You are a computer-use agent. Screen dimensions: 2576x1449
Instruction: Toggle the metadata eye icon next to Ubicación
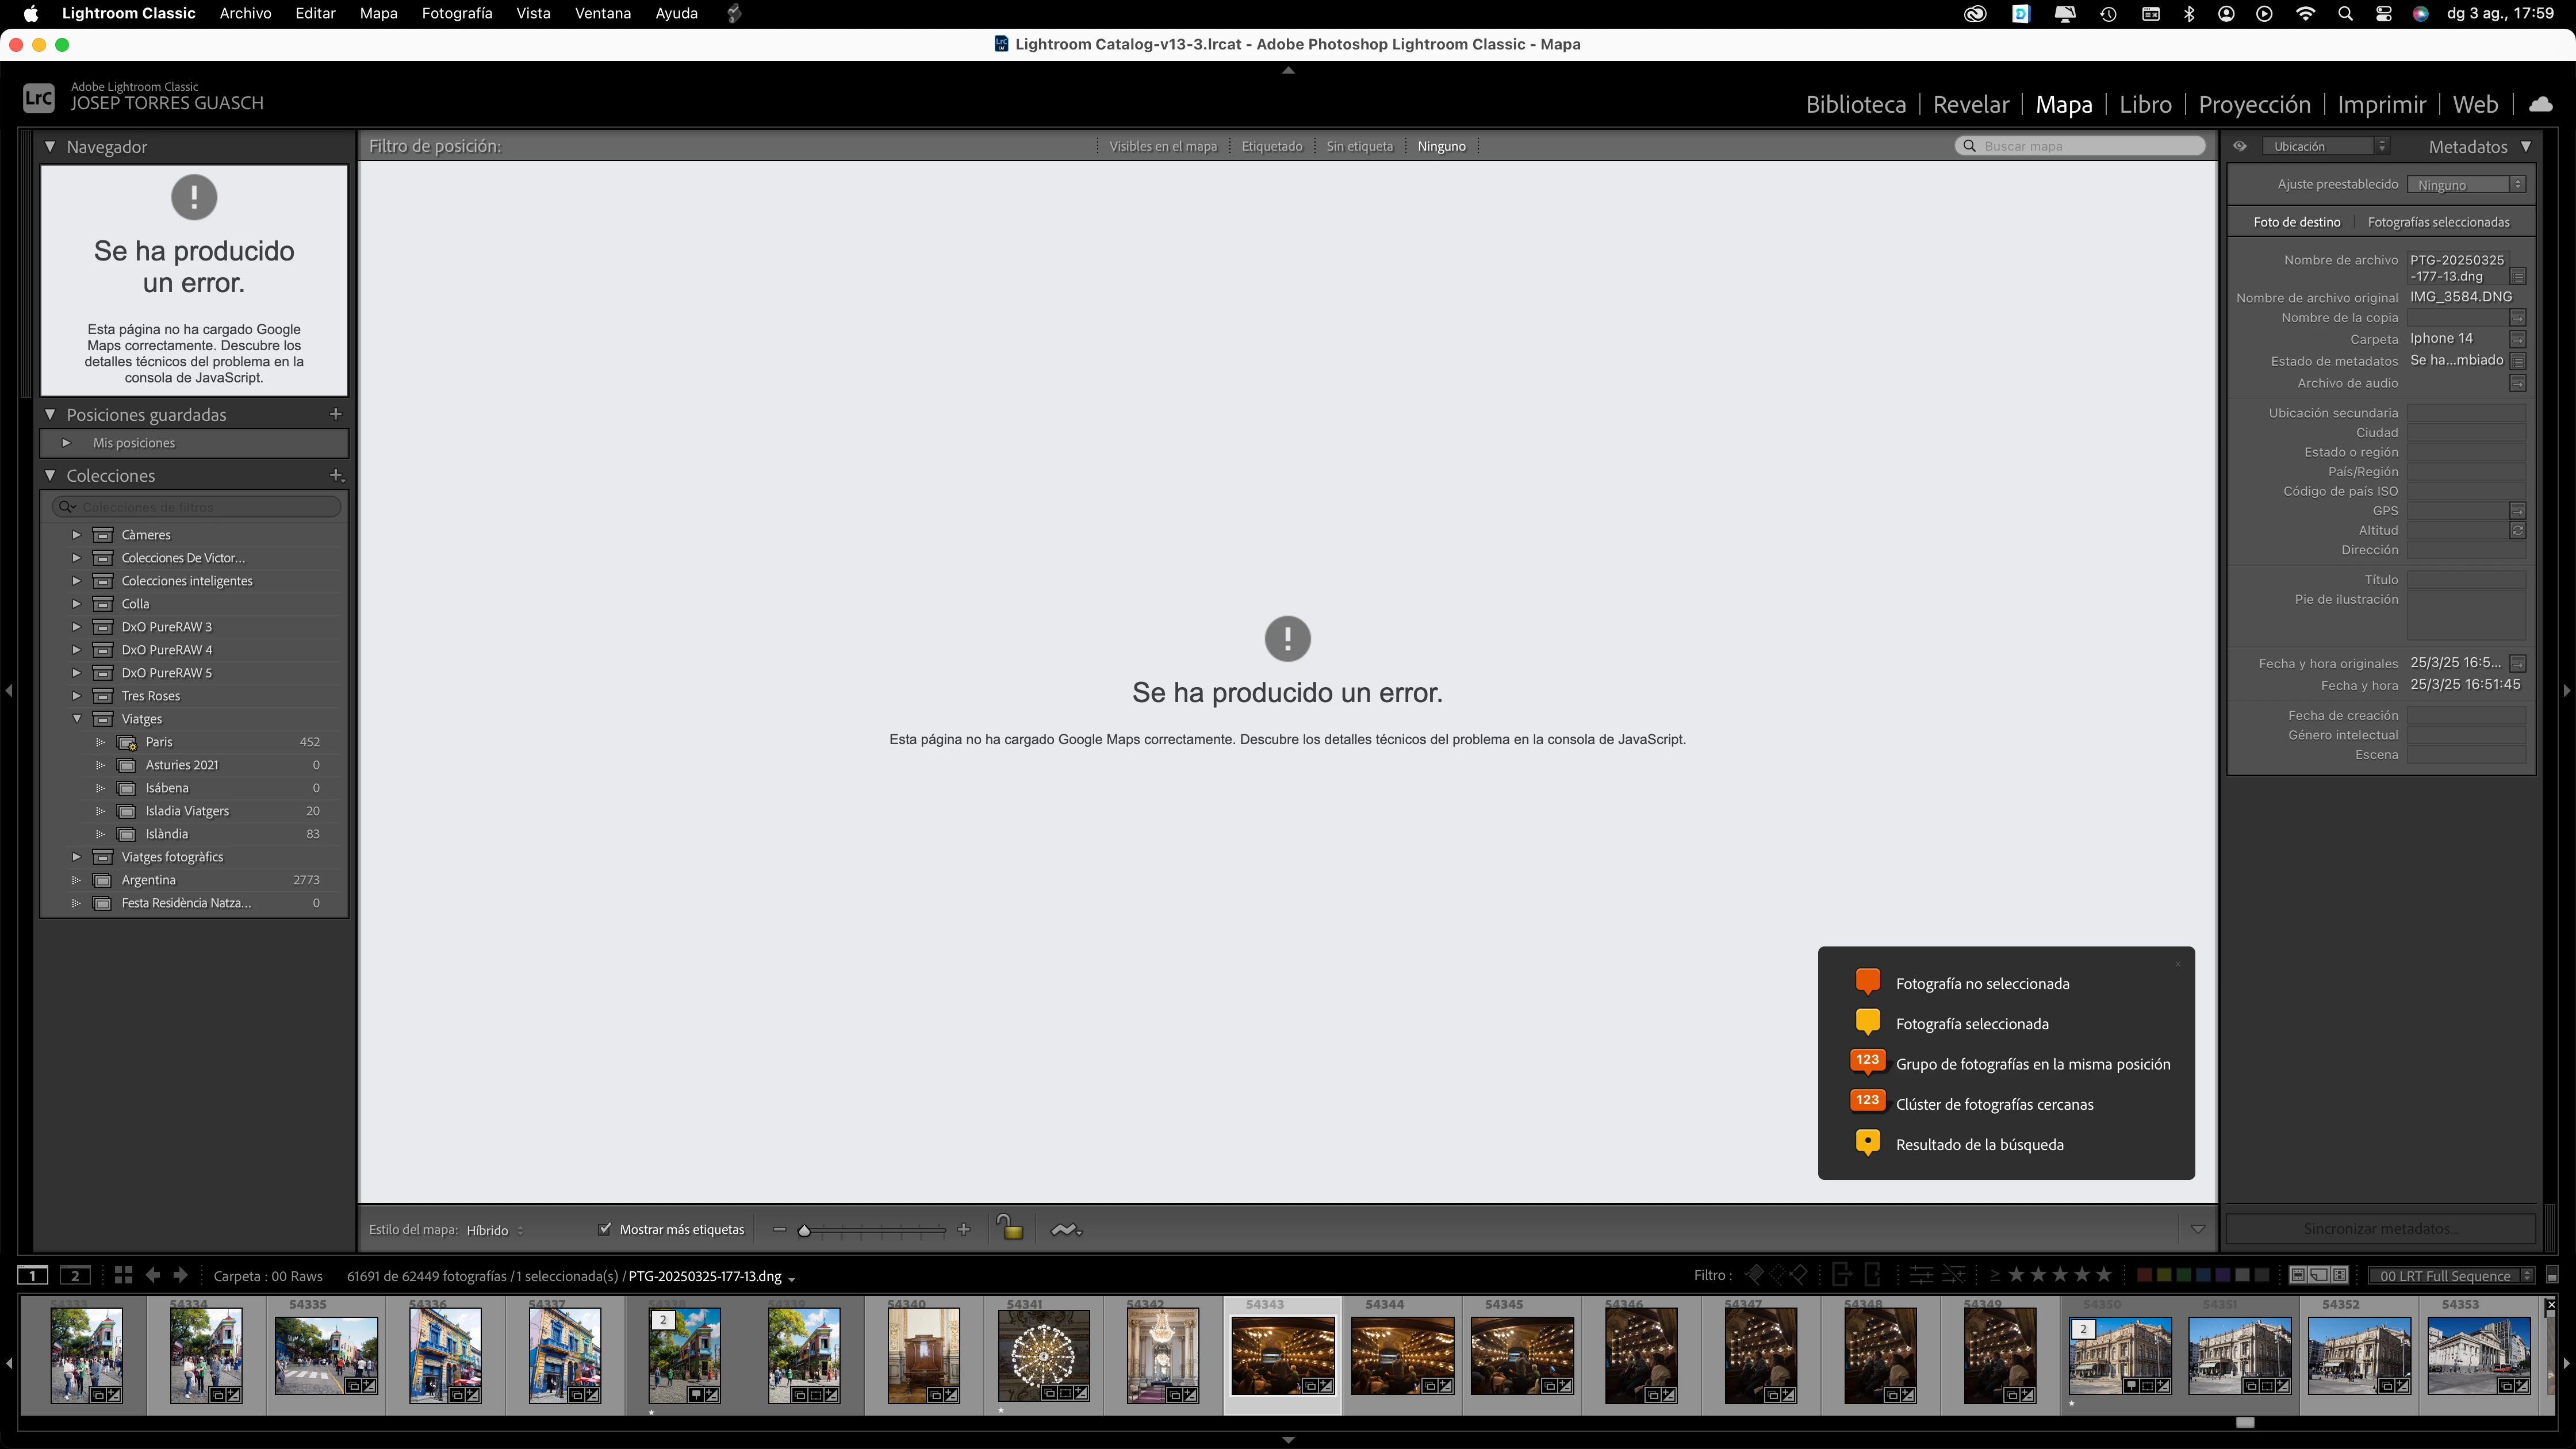(x=2240, y=146)
